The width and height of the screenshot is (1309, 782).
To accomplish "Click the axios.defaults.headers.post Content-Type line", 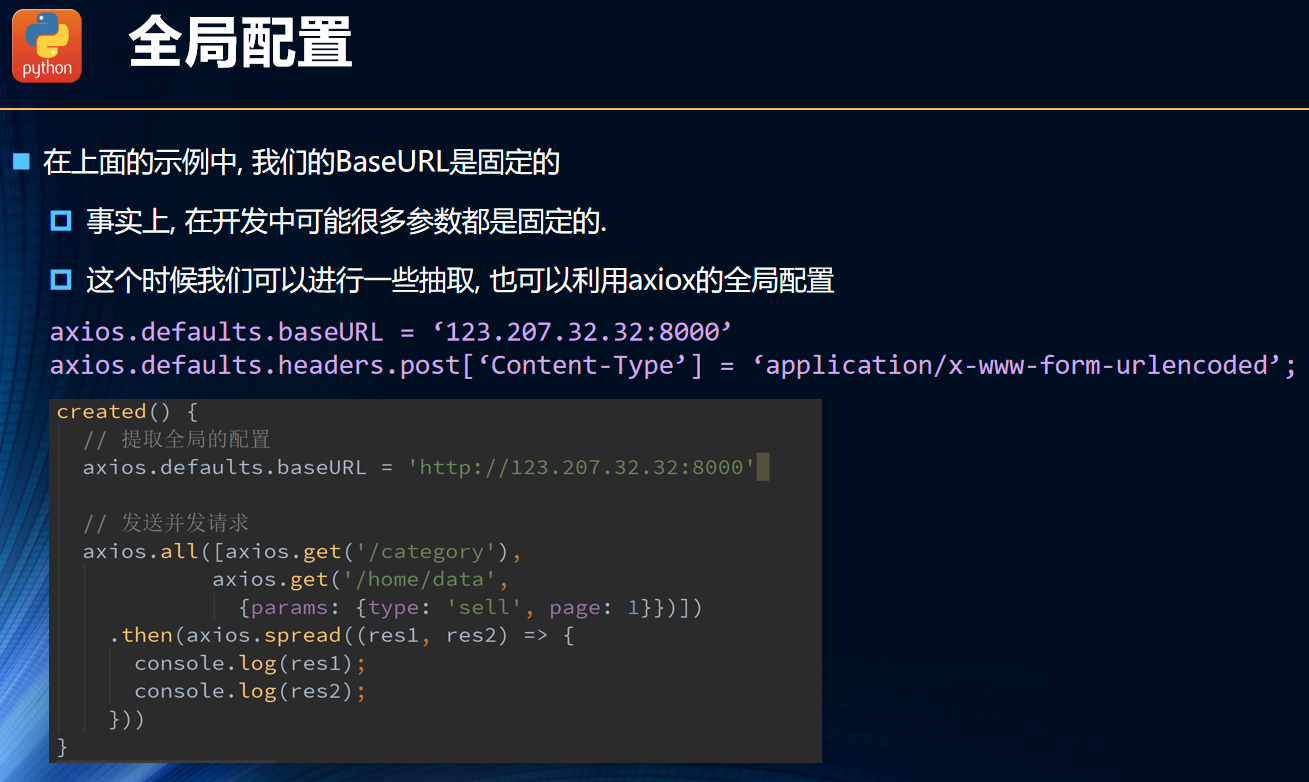I will [x=673, y=366].
